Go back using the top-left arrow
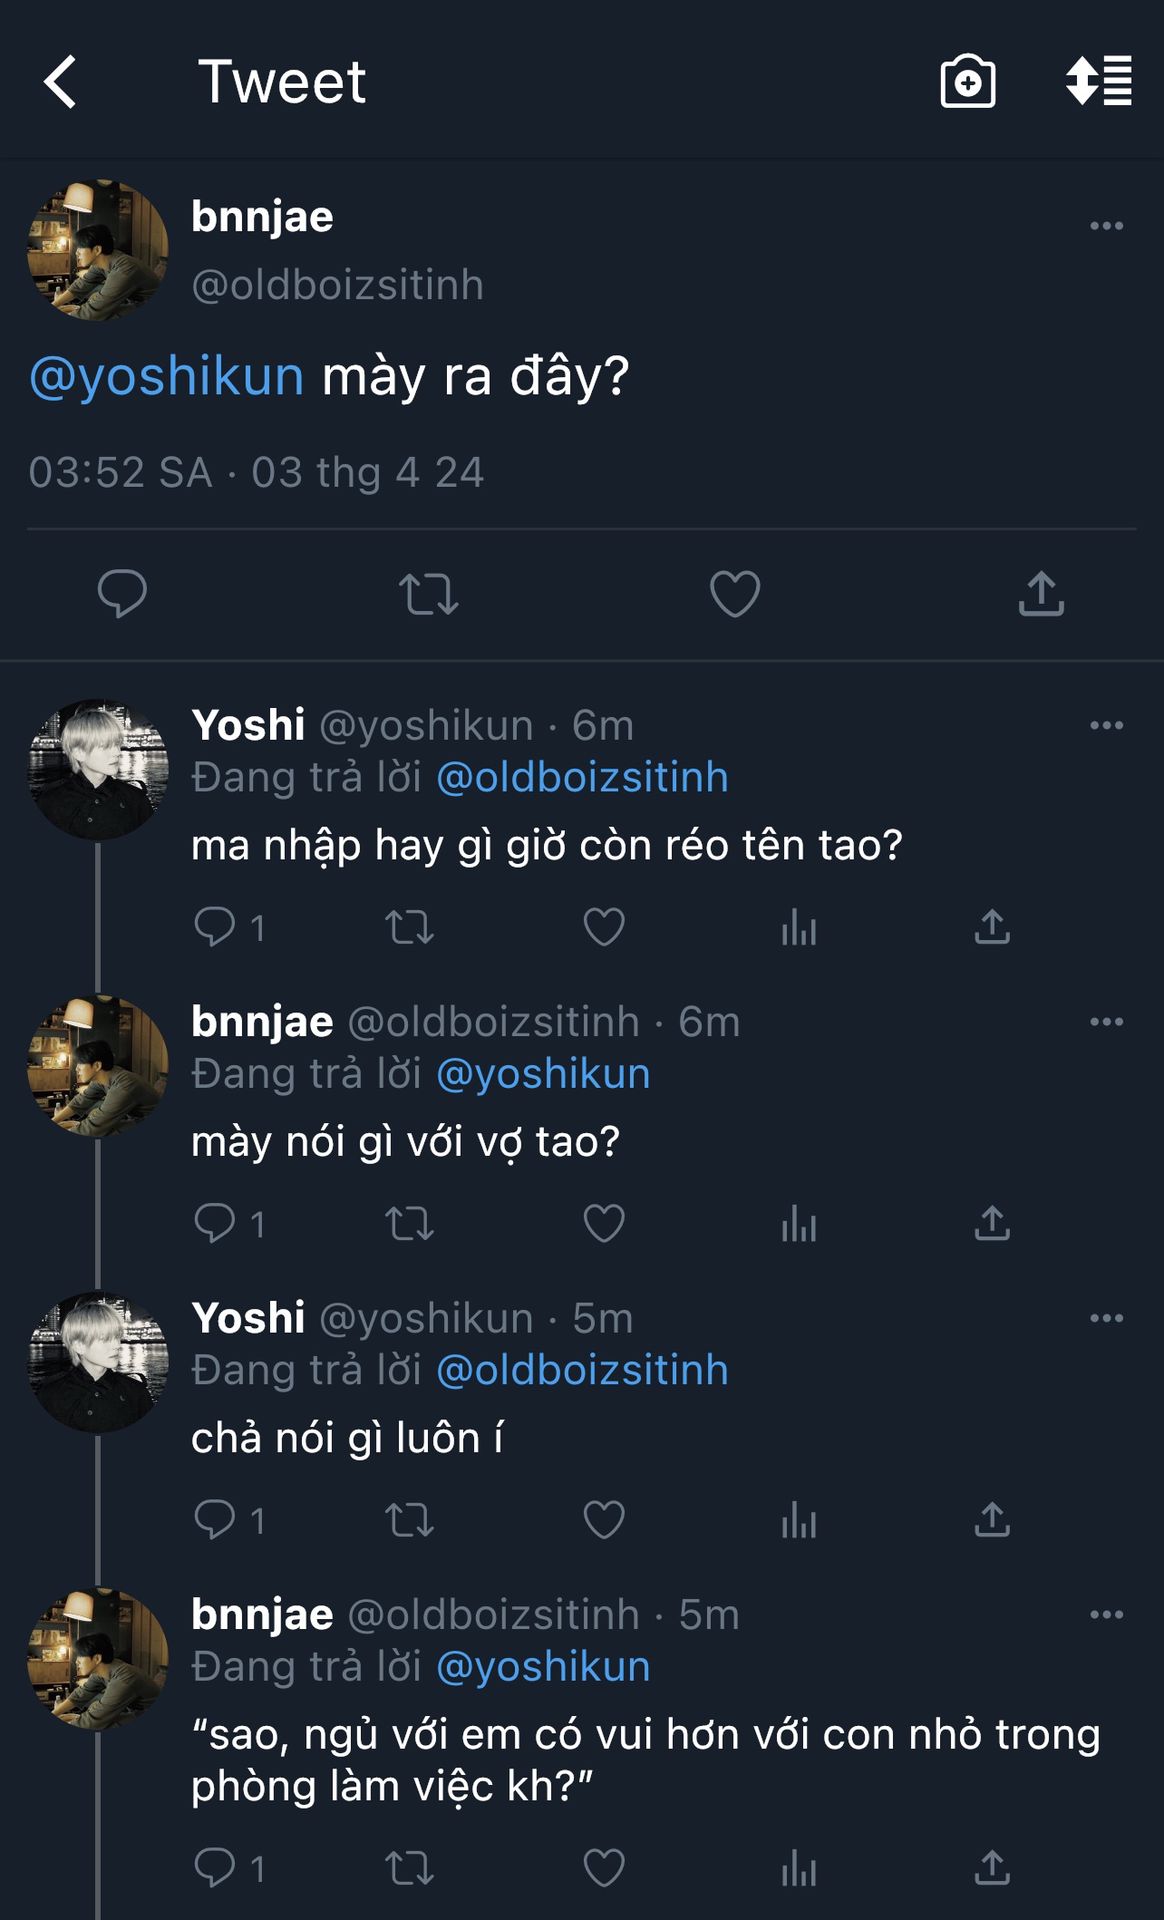1164x1920 pixels. click(61, 81)
